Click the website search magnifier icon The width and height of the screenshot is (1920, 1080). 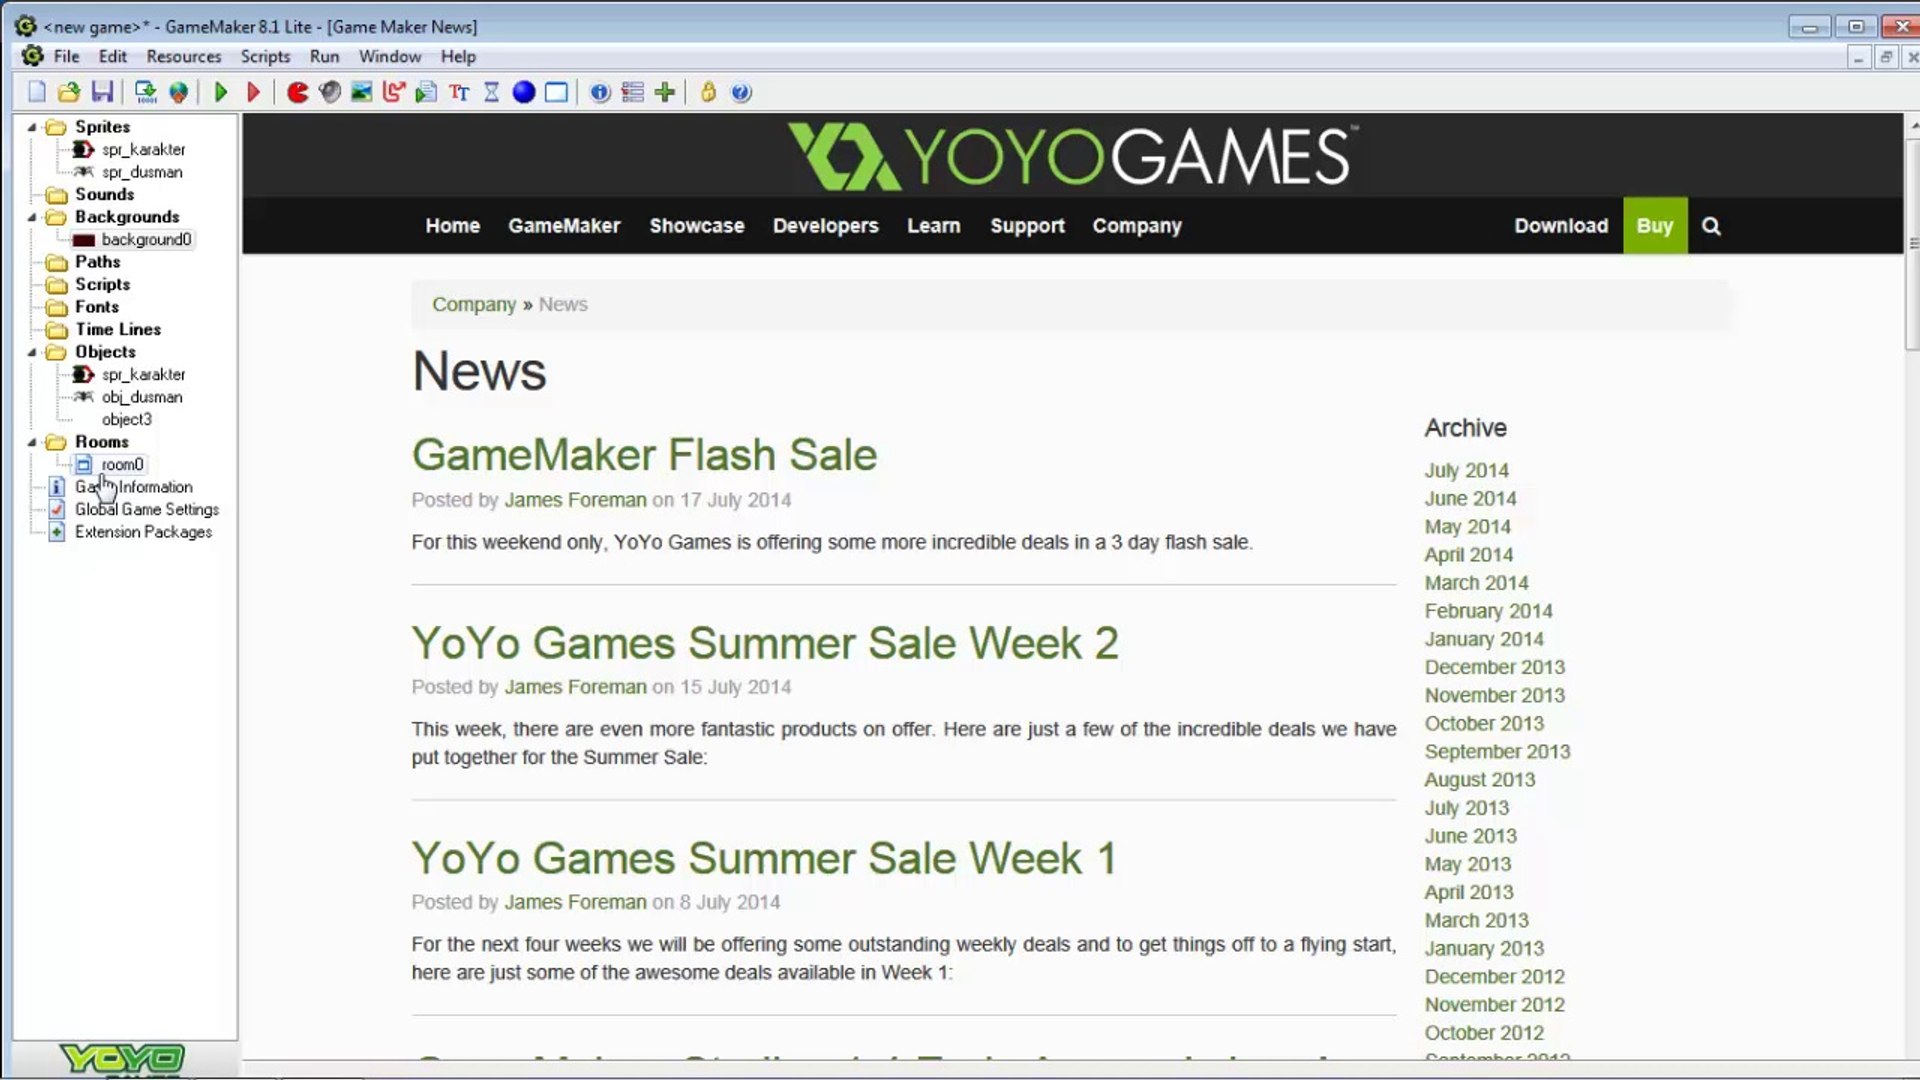click(x=1711, y=226)
